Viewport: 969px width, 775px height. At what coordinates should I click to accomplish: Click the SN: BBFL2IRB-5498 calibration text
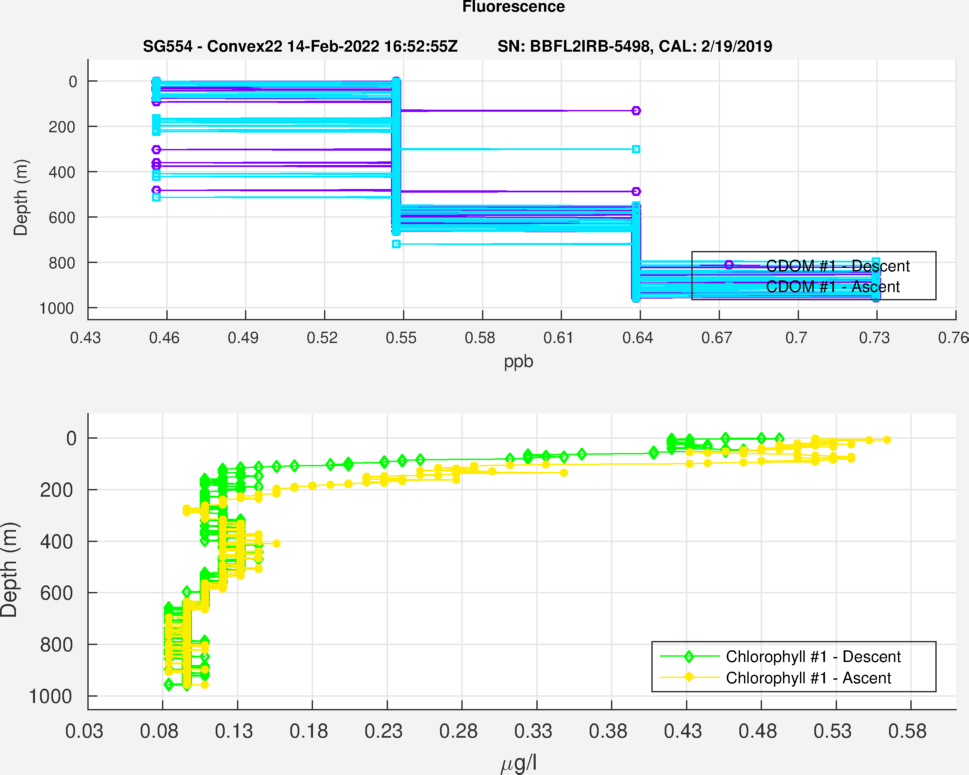(x=635, y=46)
